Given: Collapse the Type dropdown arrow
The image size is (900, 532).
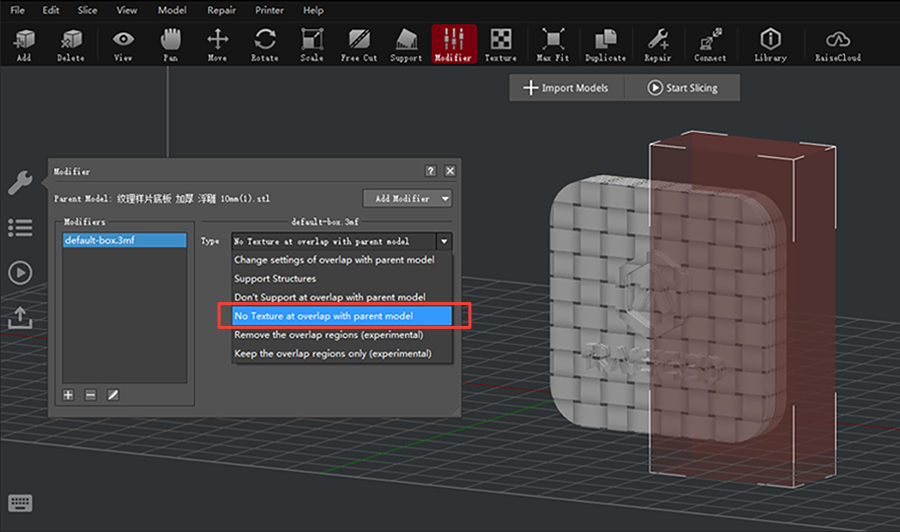Looking at the screenshot, I should click(444, 241).
